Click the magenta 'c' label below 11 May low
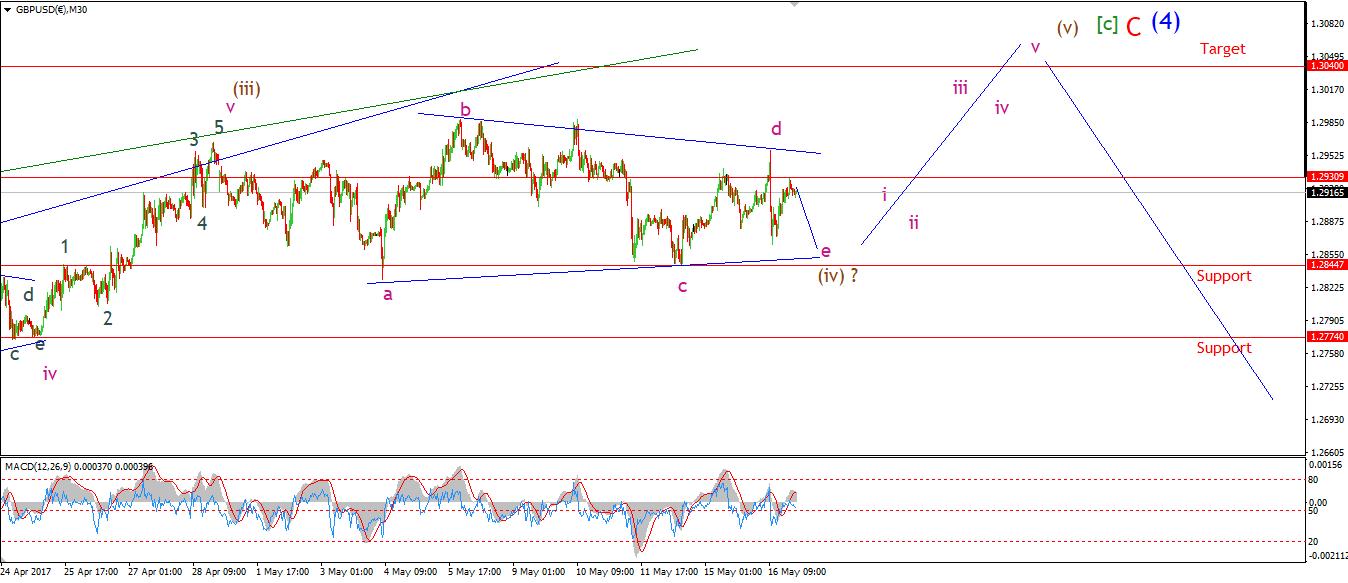This screenshot has width=1348, height=583. pos(682,287)
